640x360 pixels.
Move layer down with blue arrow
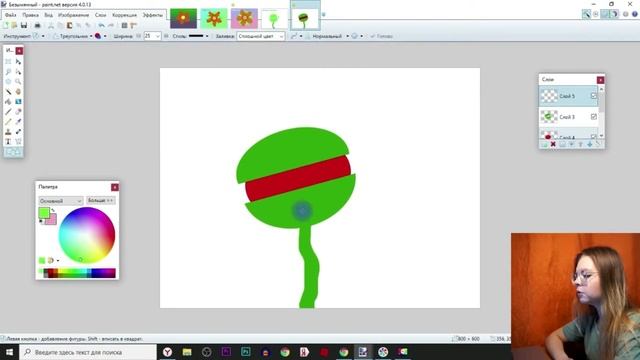coord(589,144)
